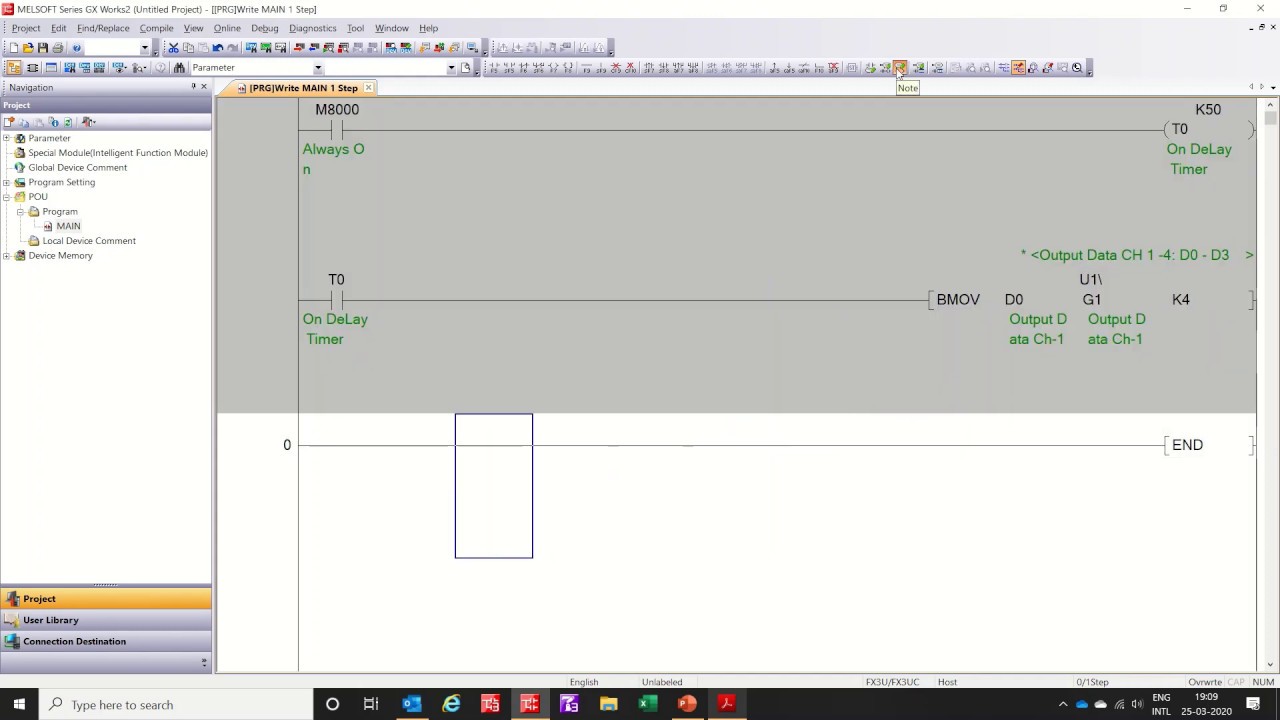Collapse the Program folder node
1280x720 pixels.
(21, 212)
